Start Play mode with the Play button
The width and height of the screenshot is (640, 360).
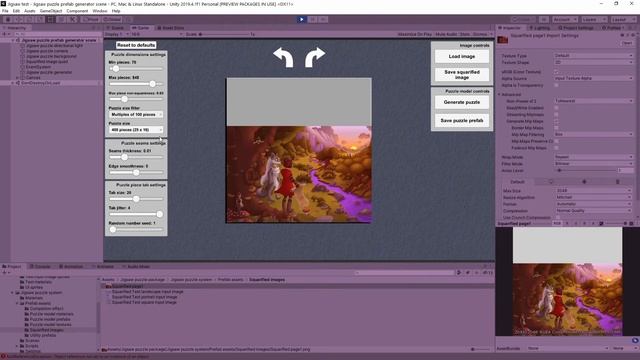click(x=302, y=19)
